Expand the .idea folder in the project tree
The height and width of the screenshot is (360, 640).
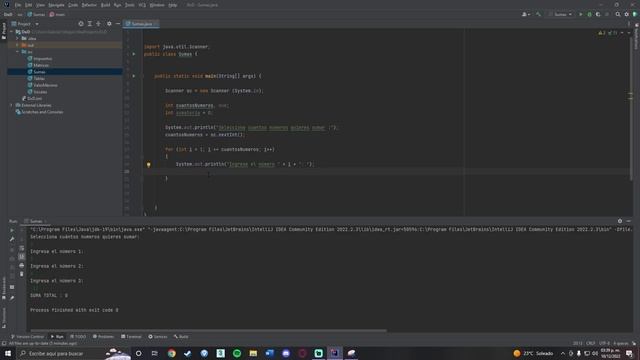(18, 38)
